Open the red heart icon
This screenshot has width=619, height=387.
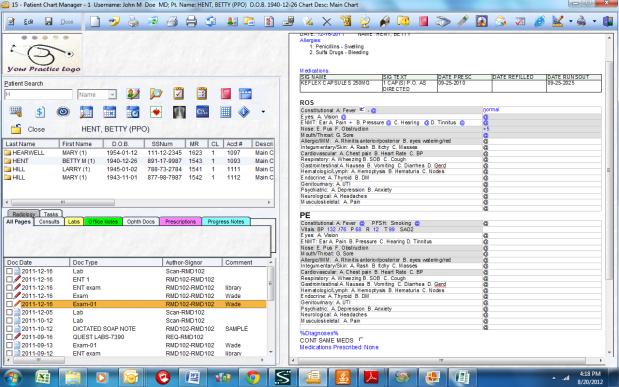(156, 112)
